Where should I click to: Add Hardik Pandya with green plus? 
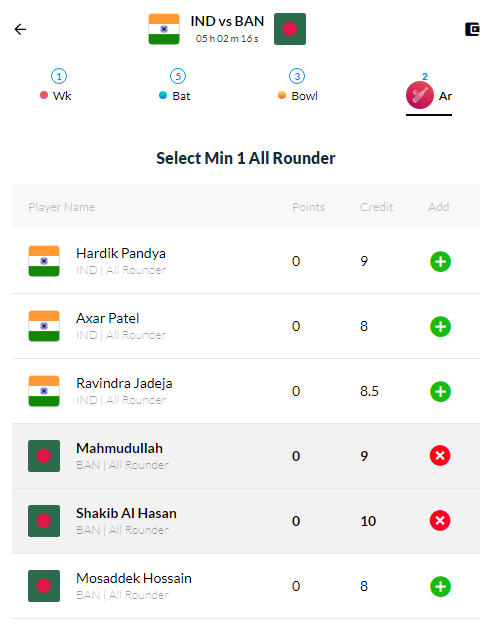[440, 262]
